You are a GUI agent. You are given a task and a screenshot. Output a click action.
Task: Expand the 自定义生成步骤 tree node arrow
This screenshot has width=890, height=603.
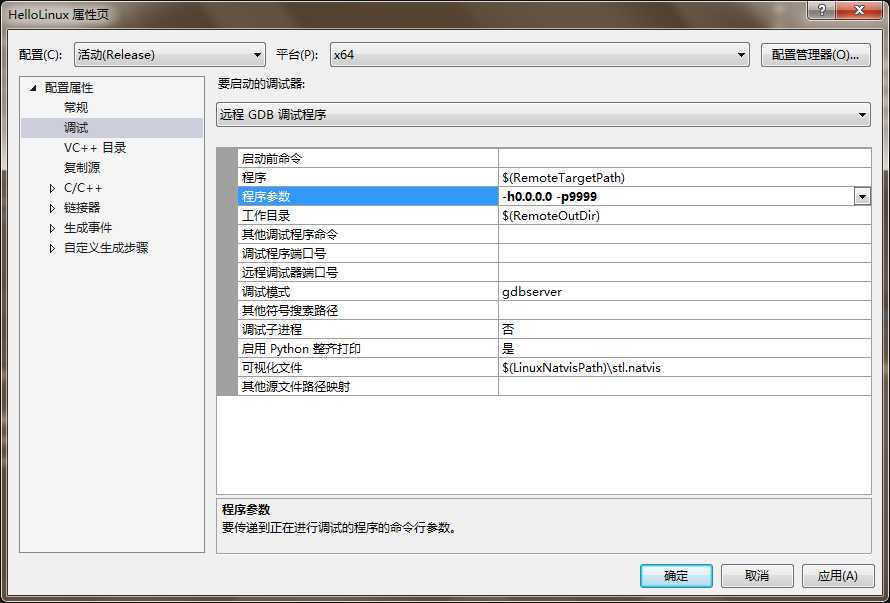(x=52, y=248)
